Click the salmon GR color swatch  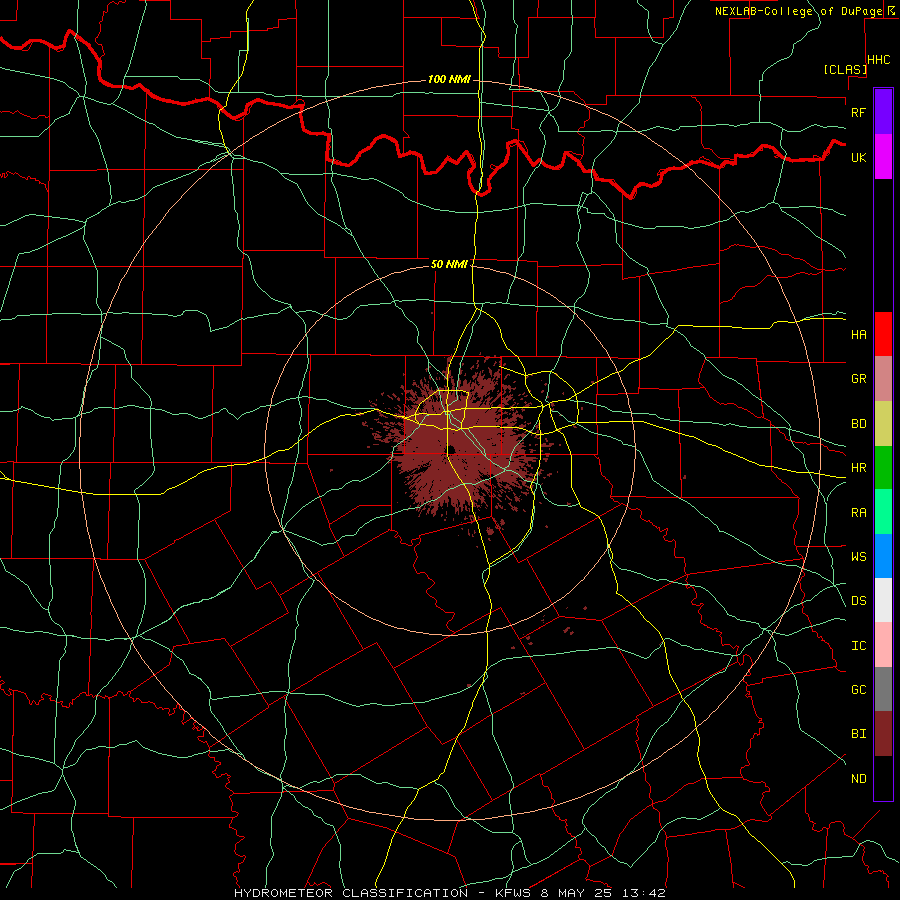[883, 379]
